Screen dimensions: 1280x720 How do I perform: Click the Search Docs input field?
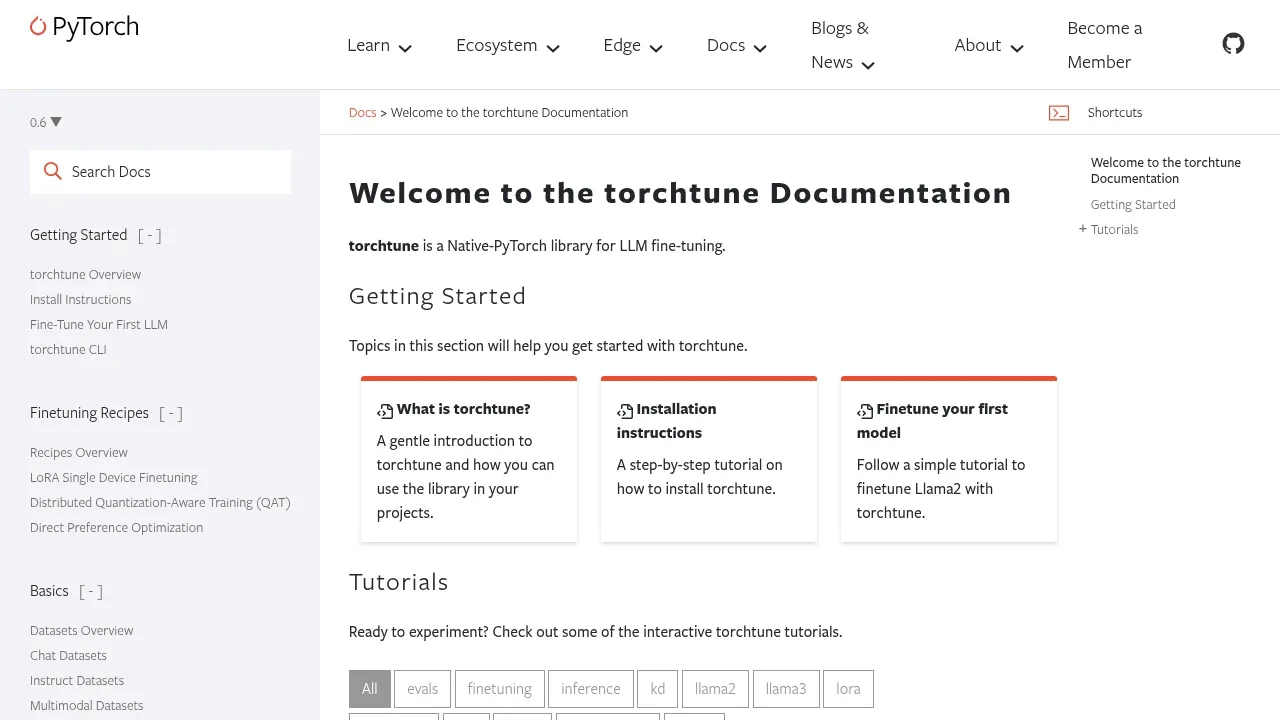[160, 172]
